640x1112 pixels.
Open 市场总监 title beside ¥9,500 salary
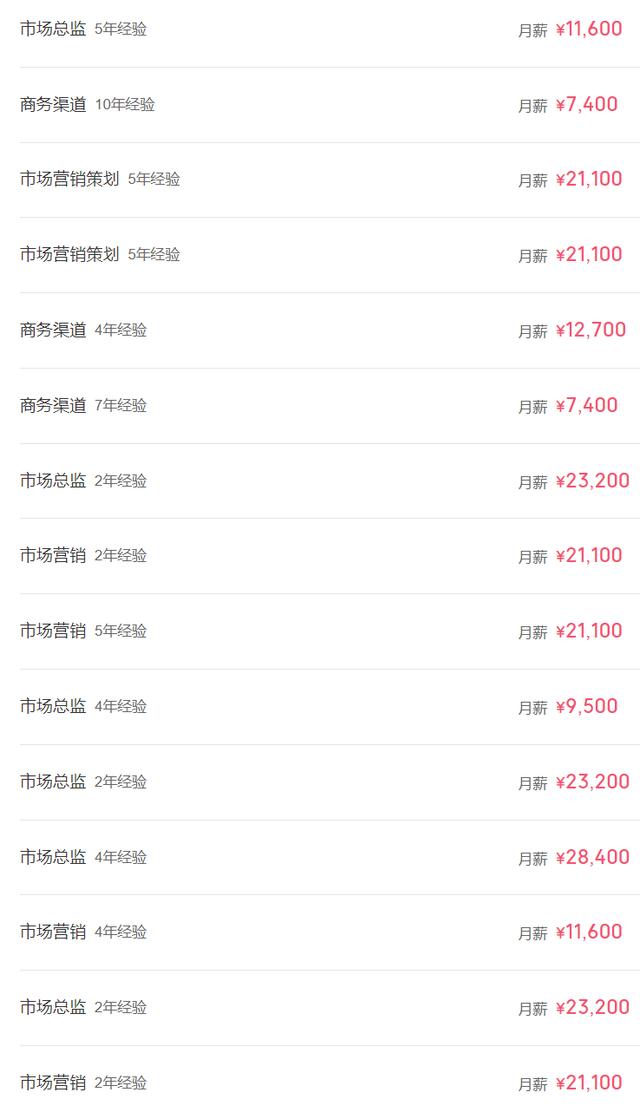click(x=53, y=706)
